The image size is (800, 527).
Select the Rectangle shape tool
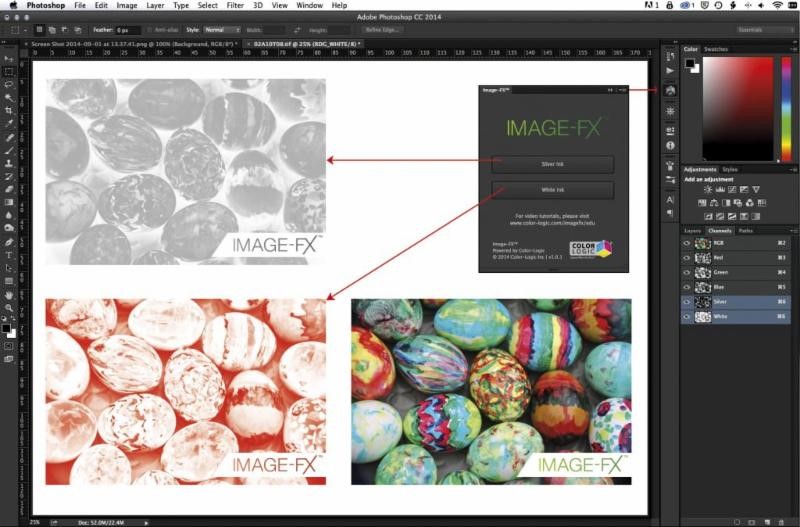(9, 281)
